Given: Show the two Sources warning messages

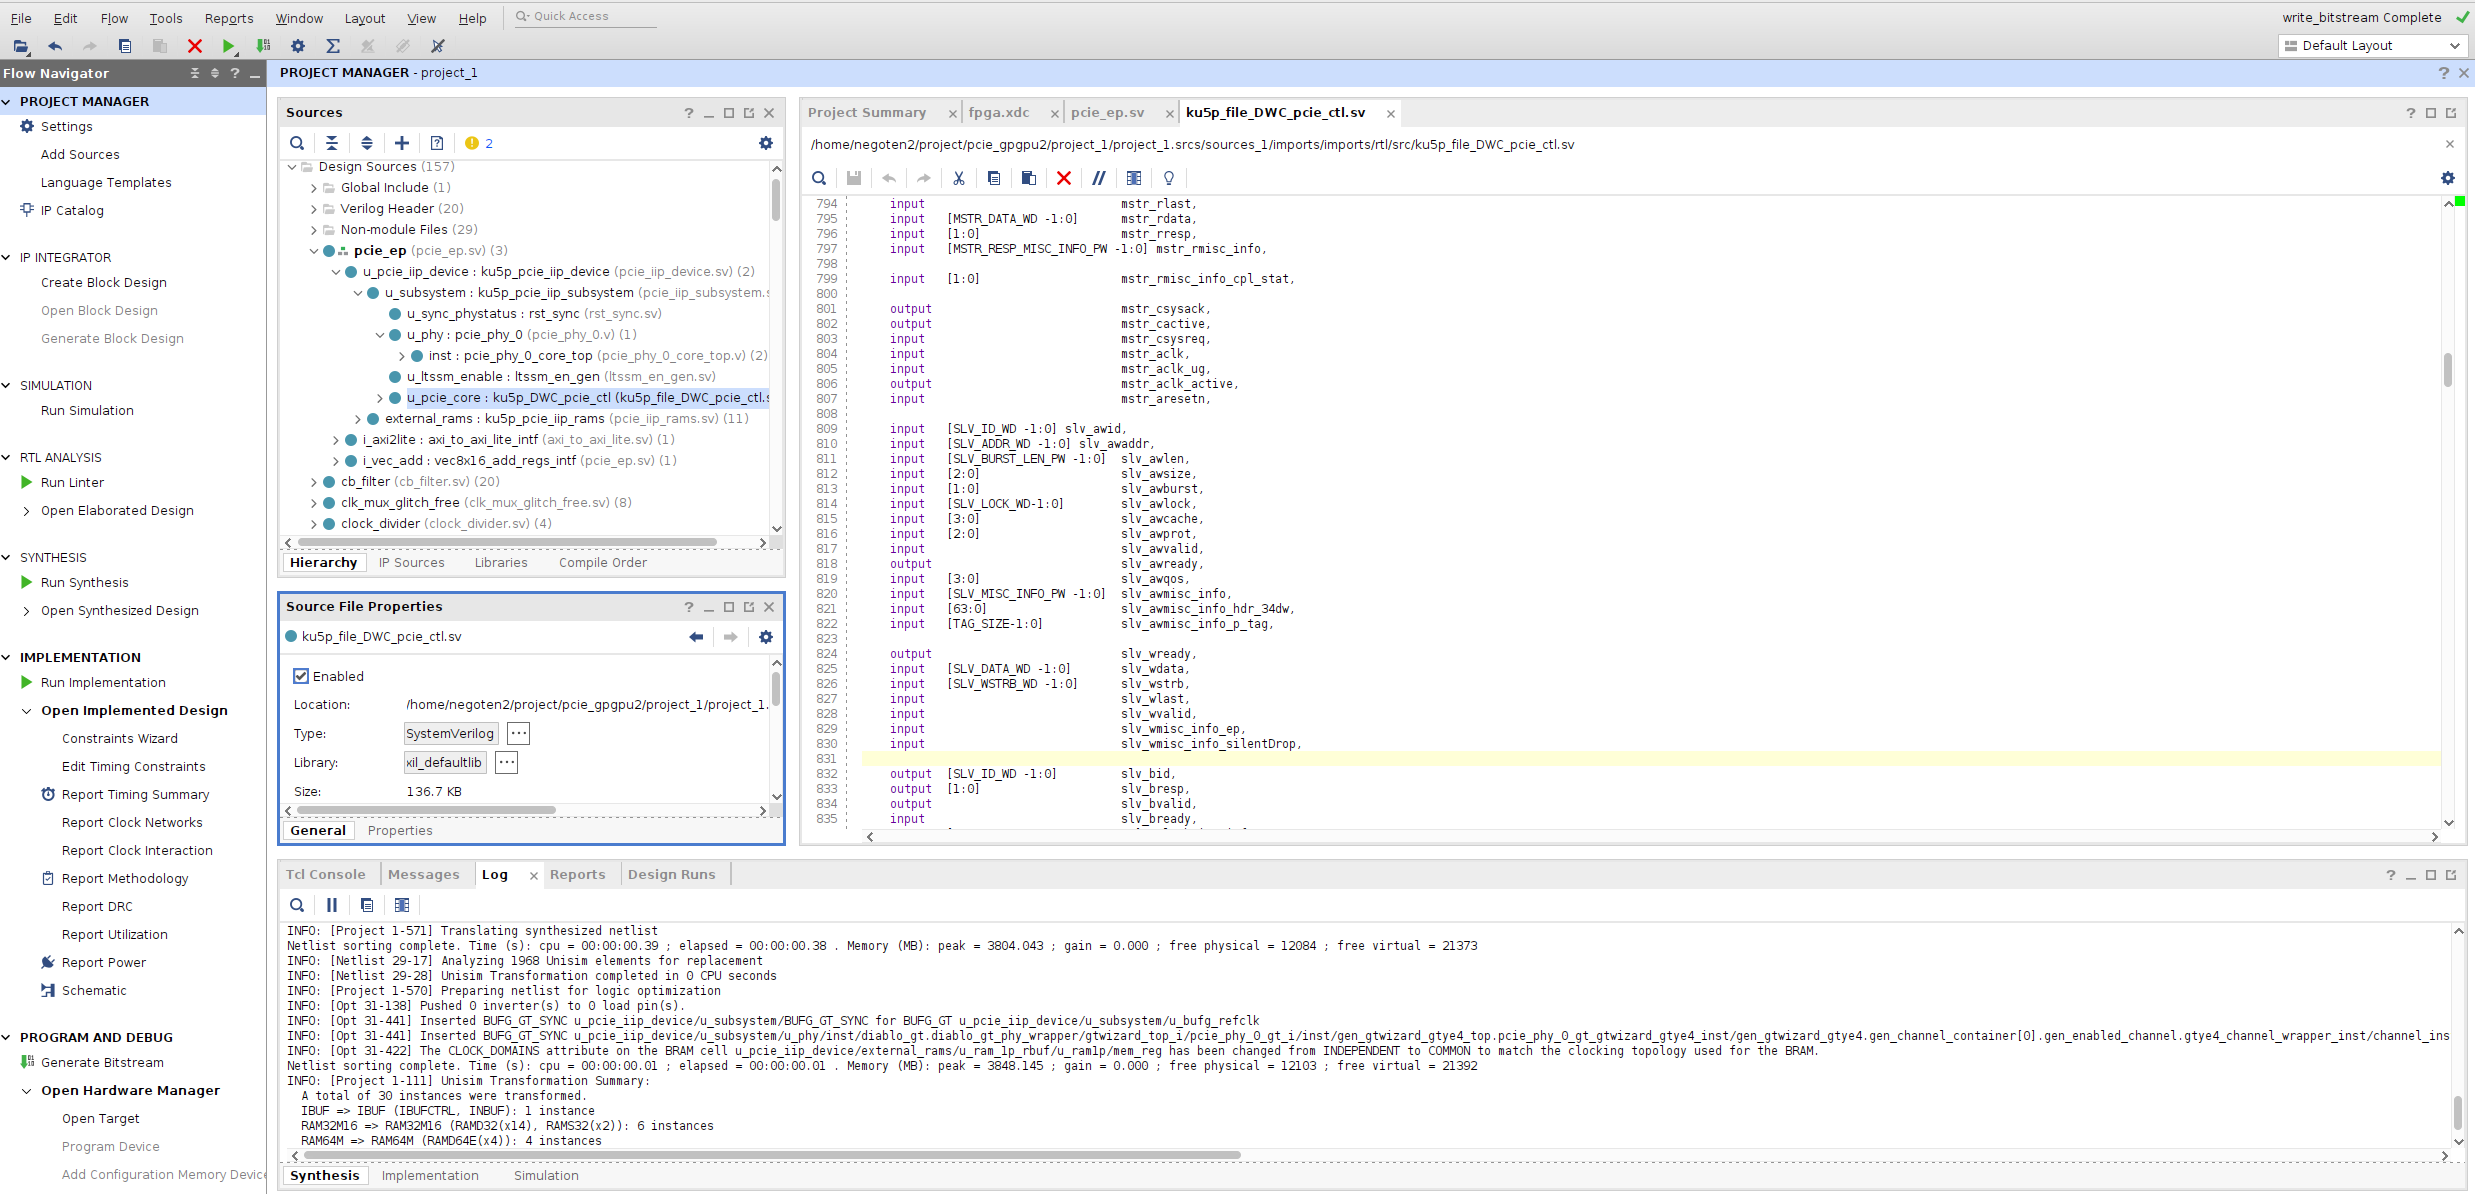Looking at the screenshot, I should click(x=479, y=143).
